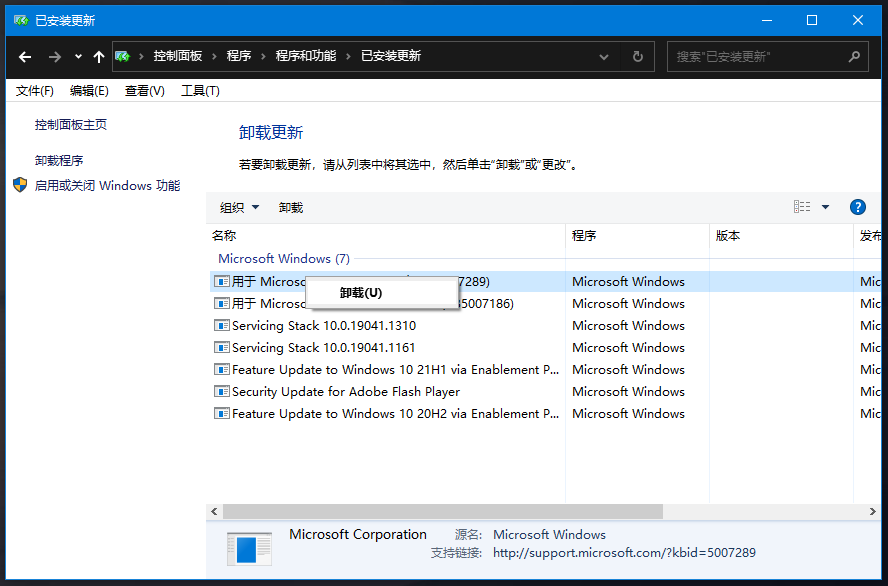Close the 已安装更新 window
Screen dimensions: 888x586
click(x=857, y=20)
